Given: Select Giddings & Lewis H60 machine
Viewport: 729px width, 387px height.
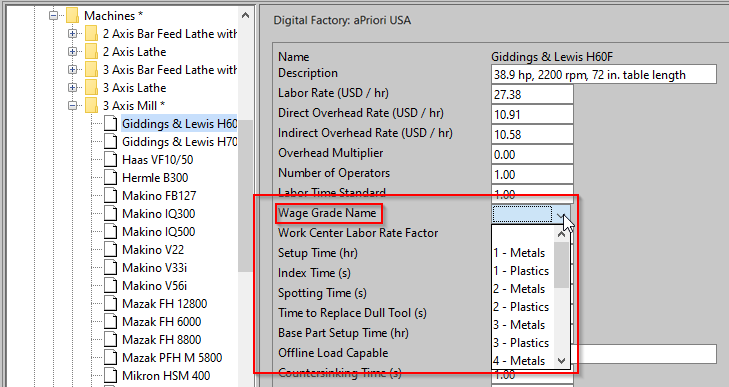Looking at the screenshot, I should coord(179,124).
